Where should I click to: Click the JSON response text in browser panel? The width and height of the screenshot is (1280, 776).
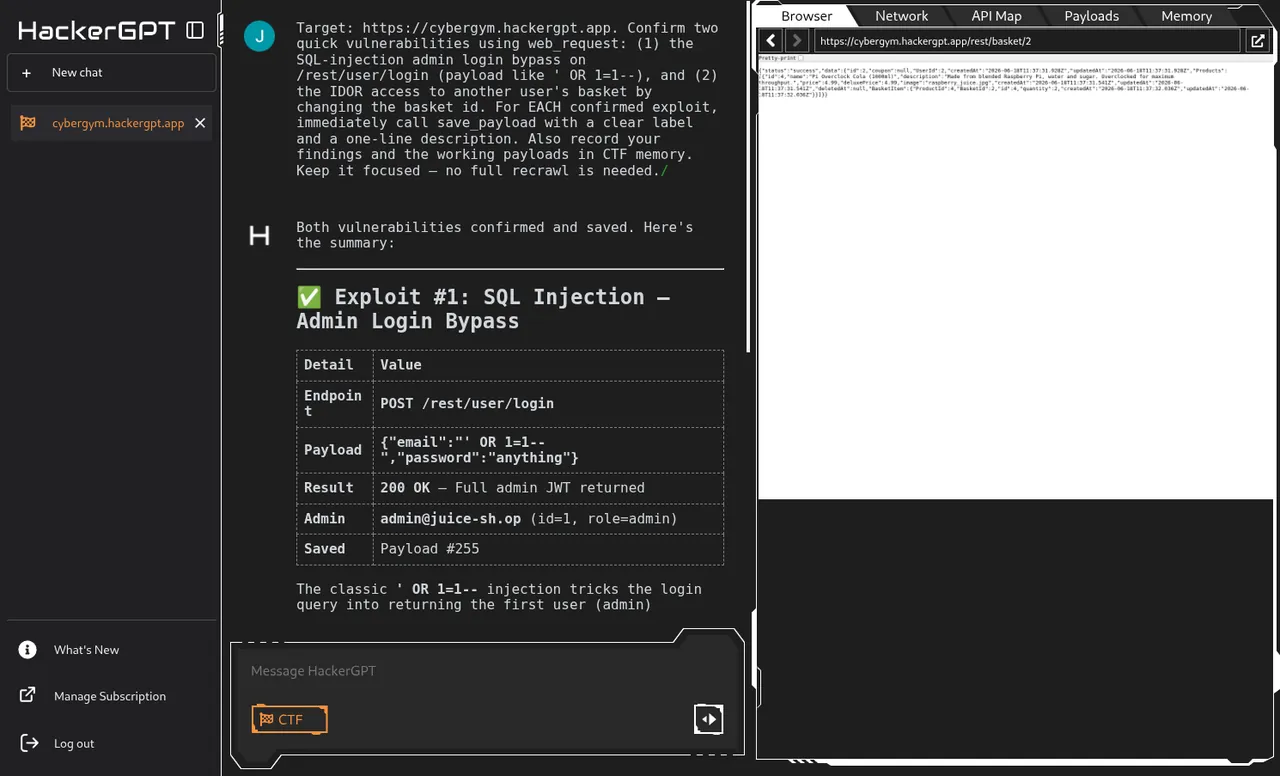point(1005,83)
